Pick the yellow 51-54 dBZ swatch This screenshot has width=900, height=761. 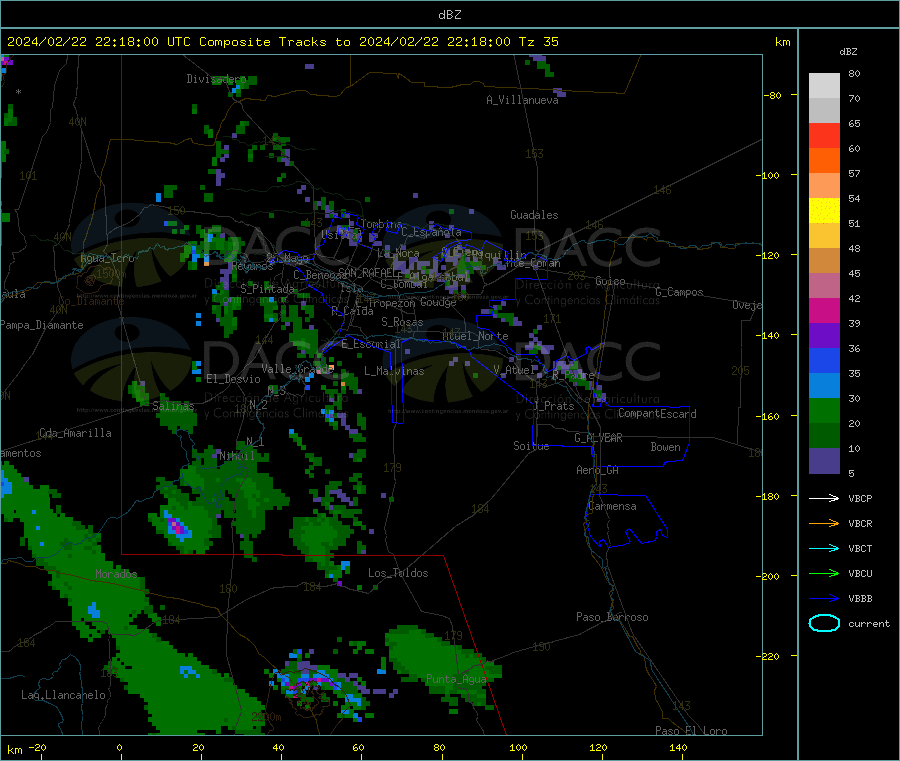(x=824, y=211)
